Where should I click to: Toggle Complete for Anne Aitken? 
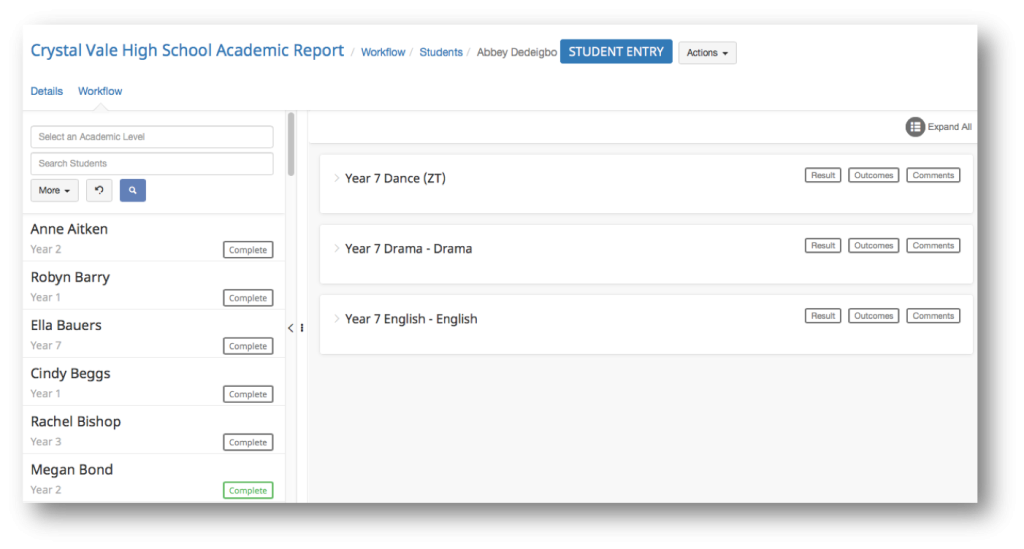tap(248, 250)
